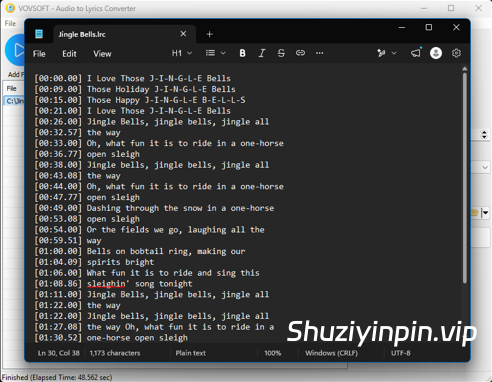The height and width of the screenshot is (382, 492).
Task: Click Windows (CRLF) line ending indicator
Action: (x=331, y=353)
